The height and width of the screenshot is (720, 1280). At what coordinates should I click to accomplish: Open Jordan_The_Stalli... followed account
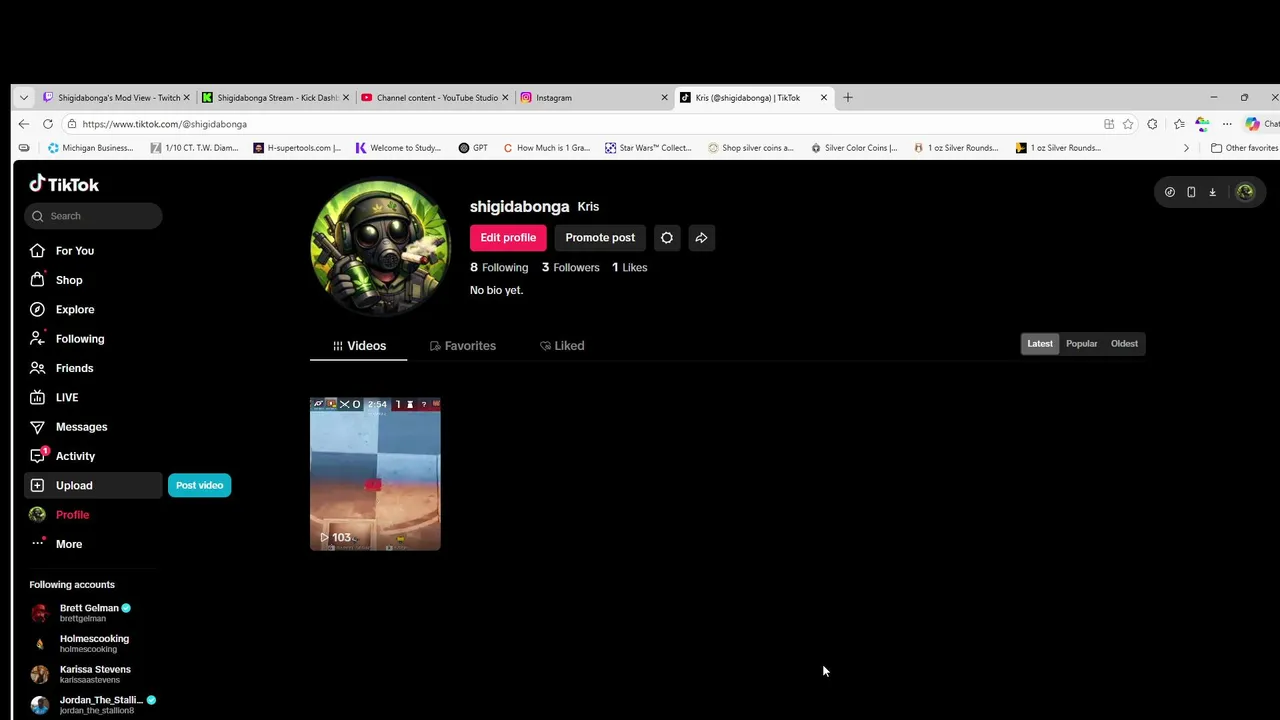click(x=93, y=705)
